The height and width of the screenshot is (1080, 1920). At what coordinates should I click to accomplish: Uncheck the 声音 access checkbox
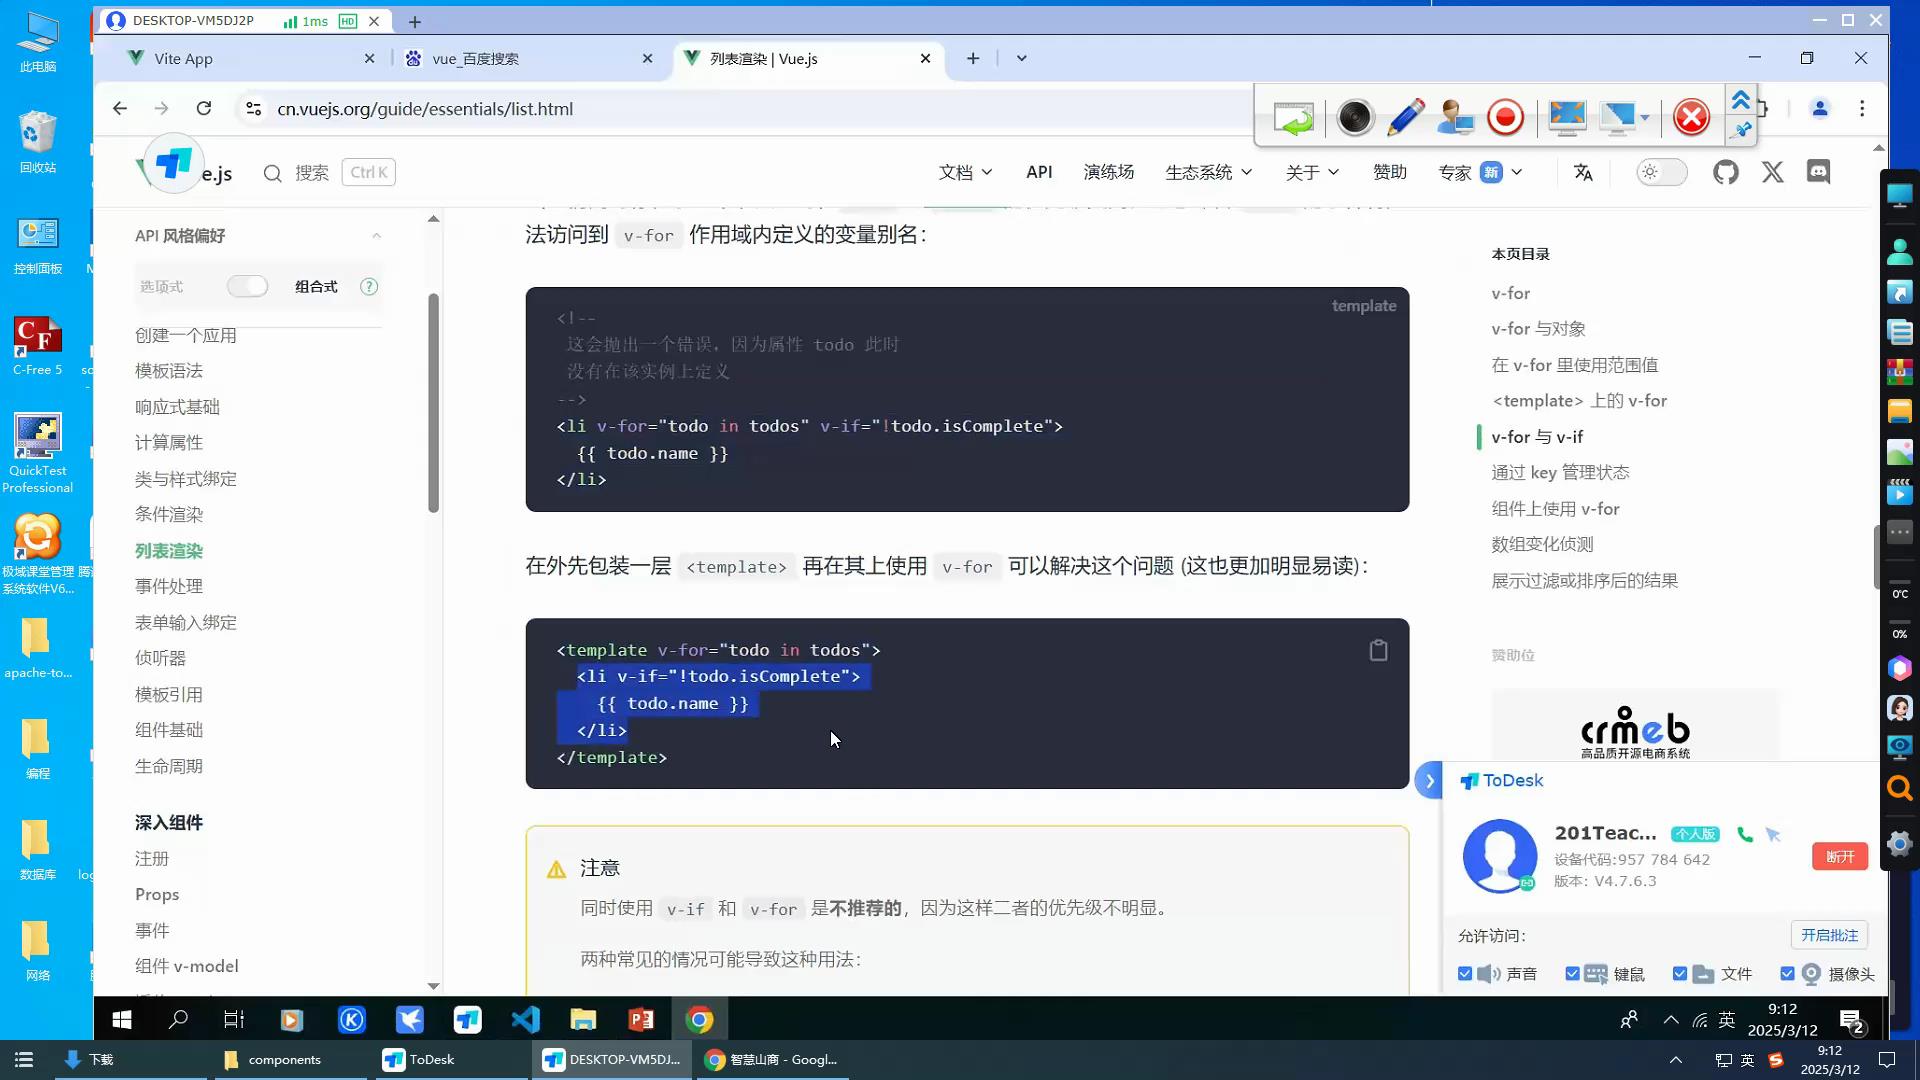(1465, 974)
